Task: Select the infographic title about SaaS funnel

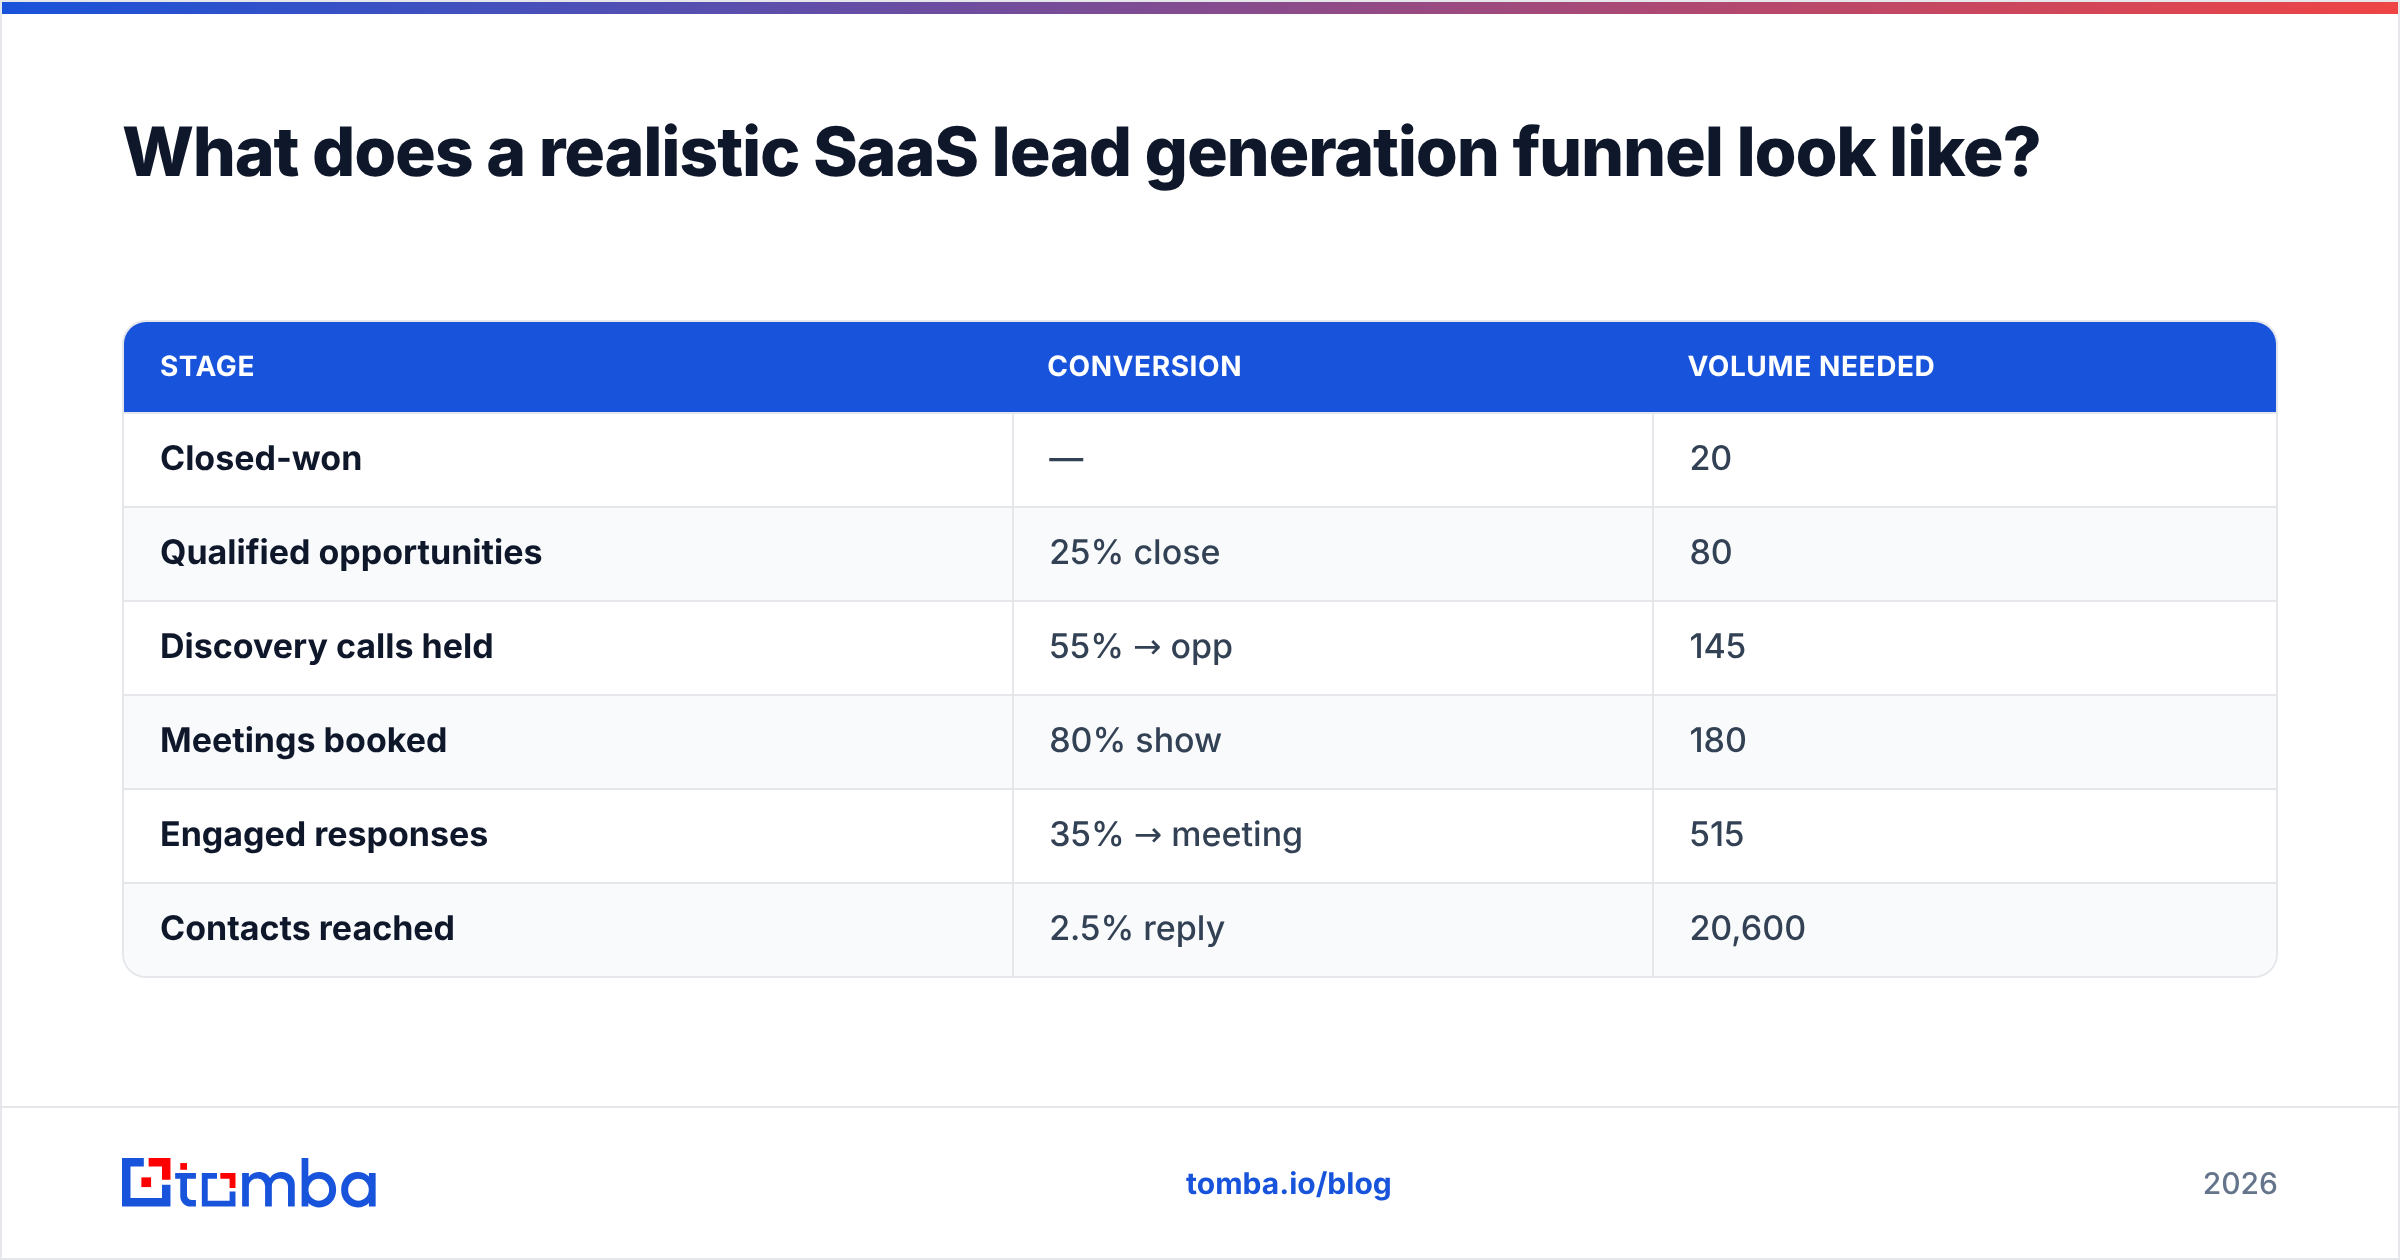Action: coord(1081,154)
